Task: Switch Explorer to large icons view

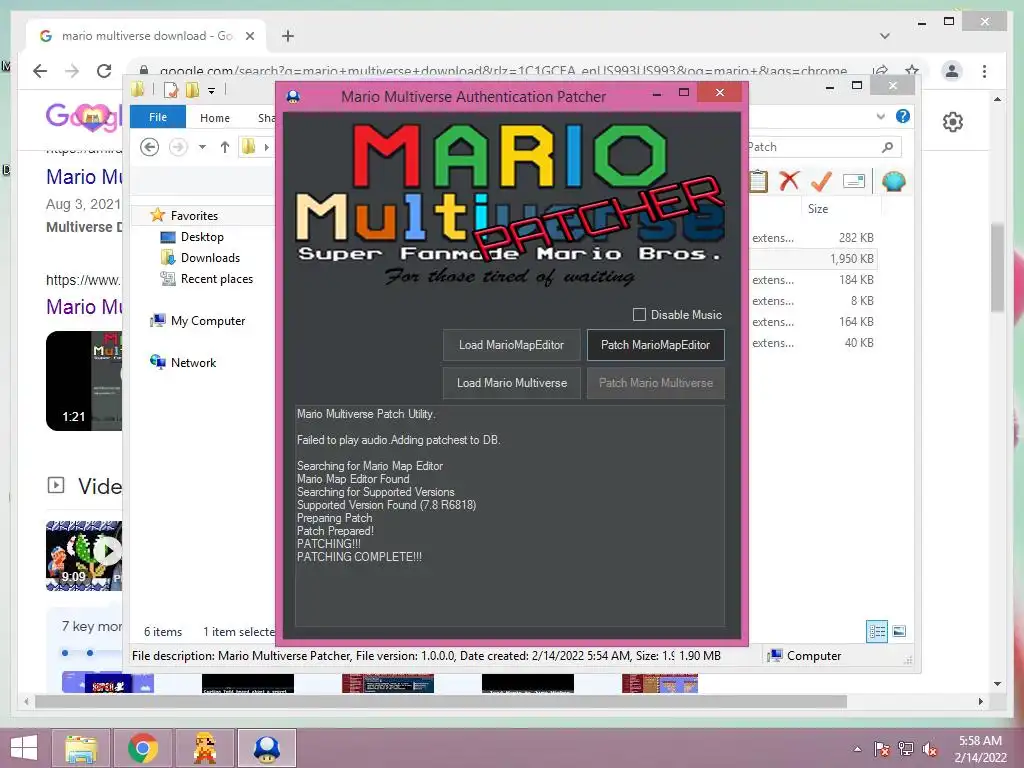Action: (x=899, y=631)
